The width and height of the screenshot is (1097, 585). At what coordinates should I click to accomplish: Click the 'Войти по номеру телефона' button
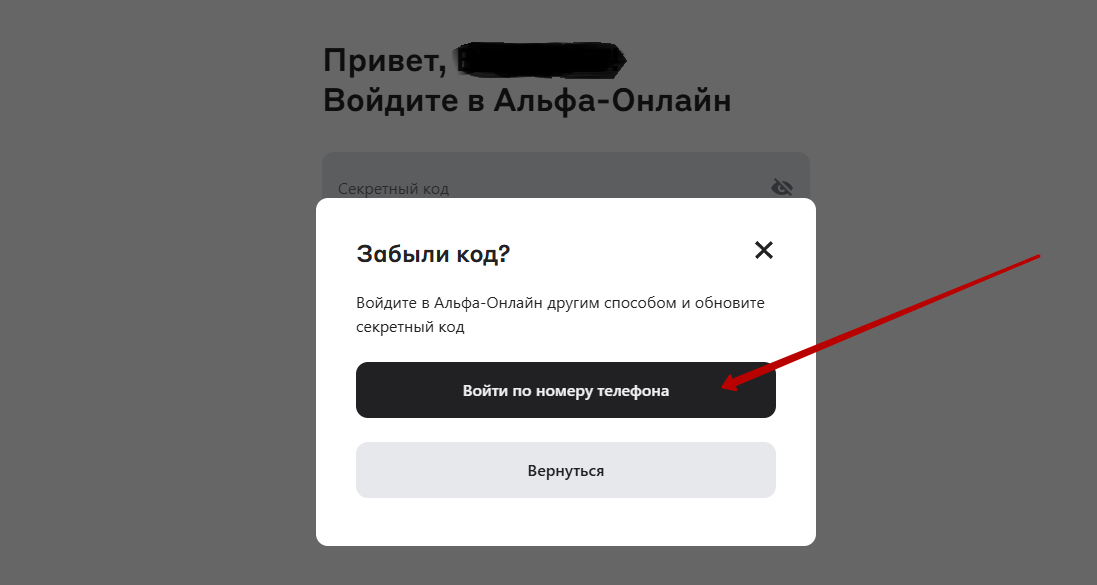(x=565, y=390)
